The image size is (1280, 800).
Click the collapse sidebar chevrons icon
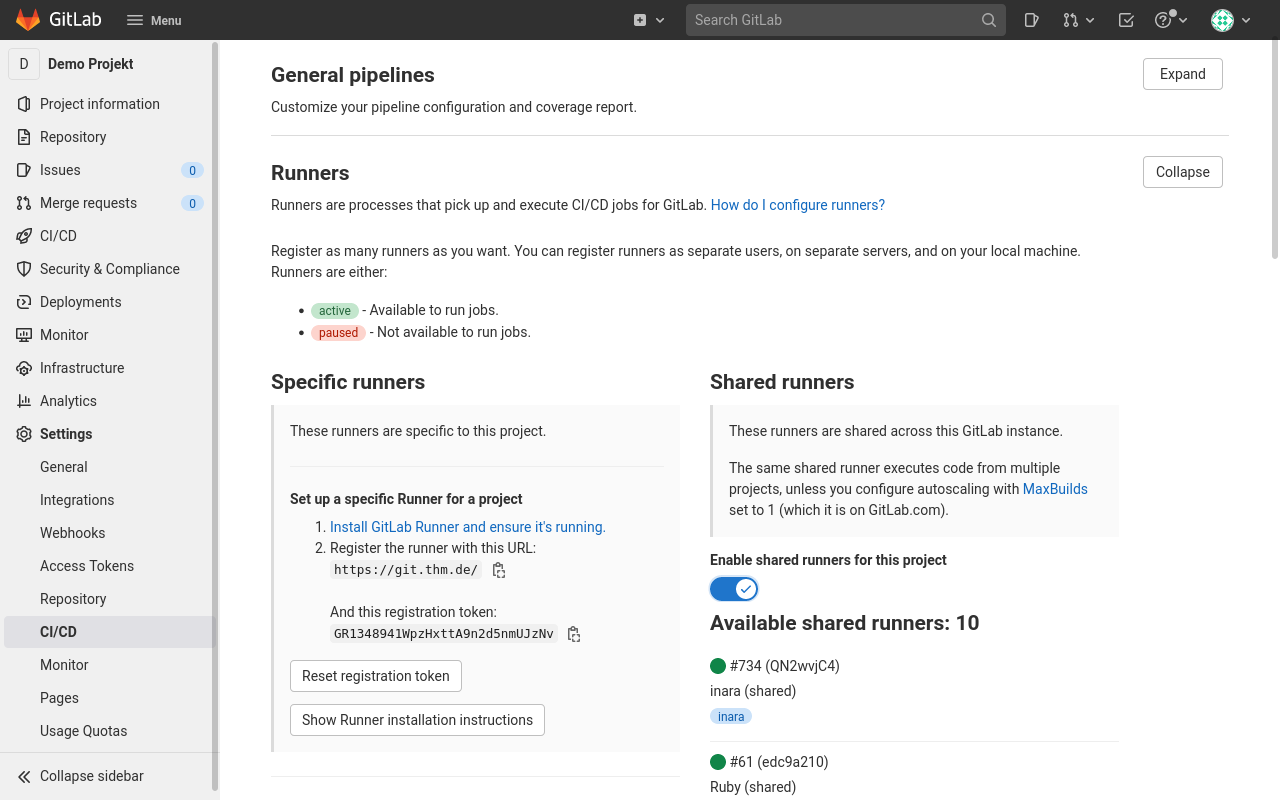[24, 776]
